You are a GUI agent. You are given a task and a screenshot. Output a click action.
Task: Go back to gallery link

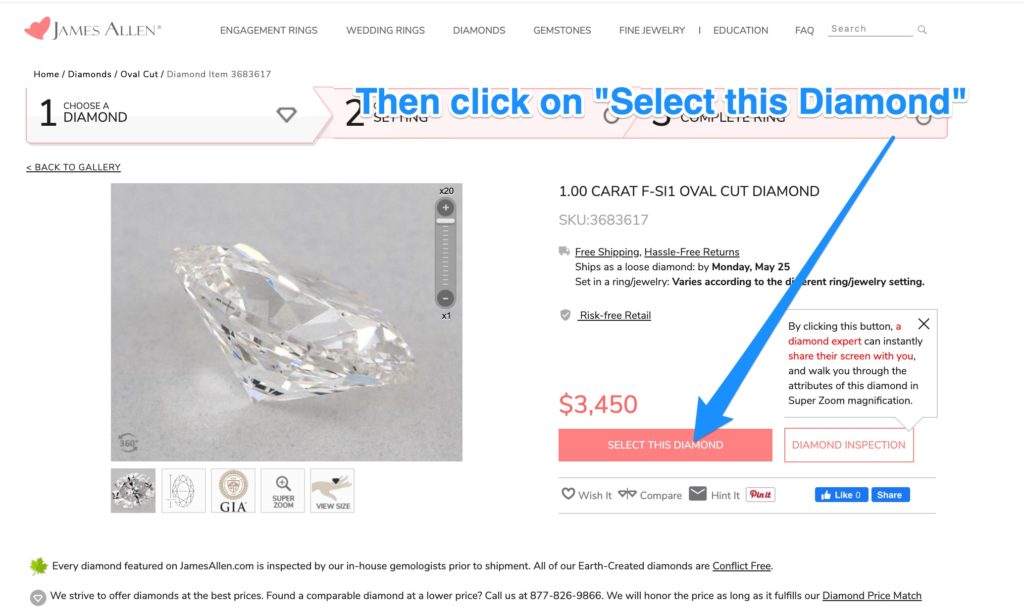coord(73,167)
